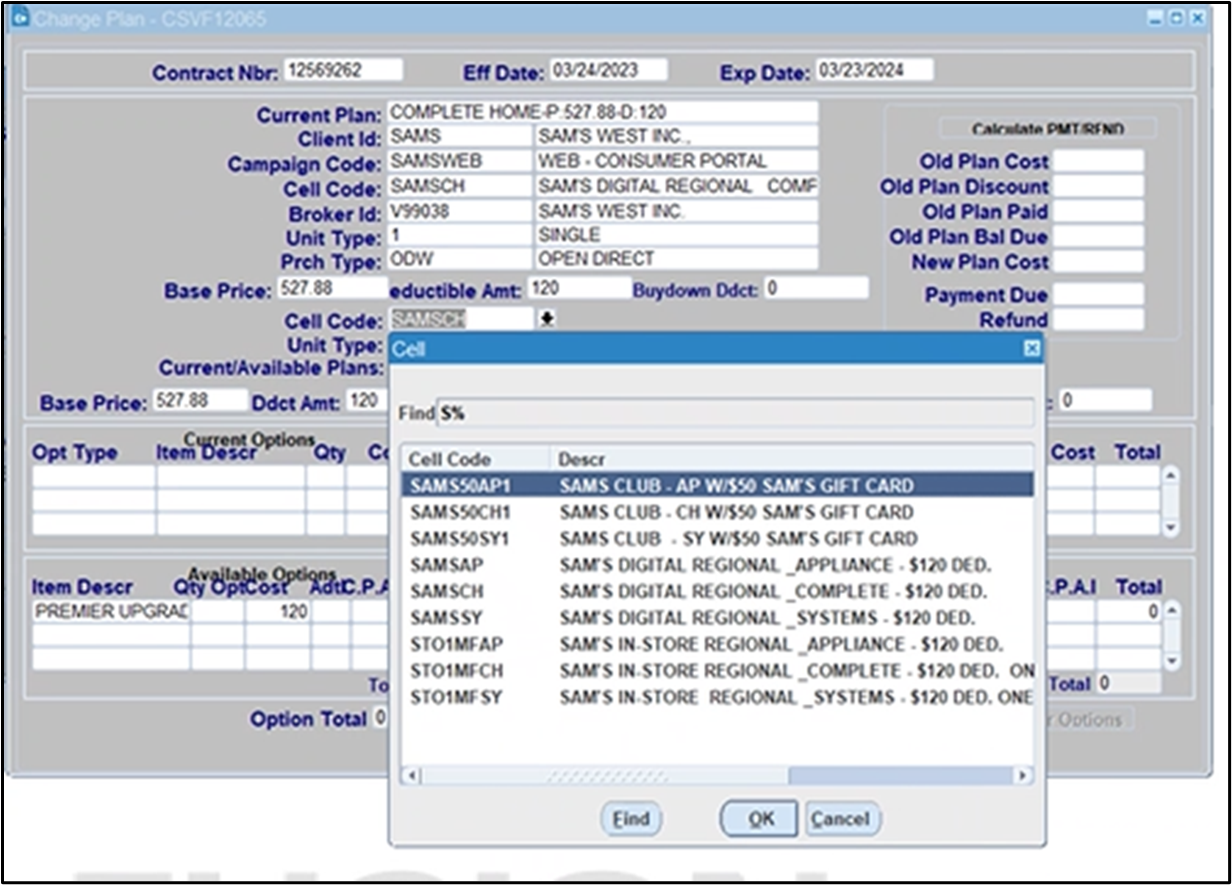Viewport: 1232px width, 885px height.
Task: Click the Descr column header
Action: pos(791,459)
